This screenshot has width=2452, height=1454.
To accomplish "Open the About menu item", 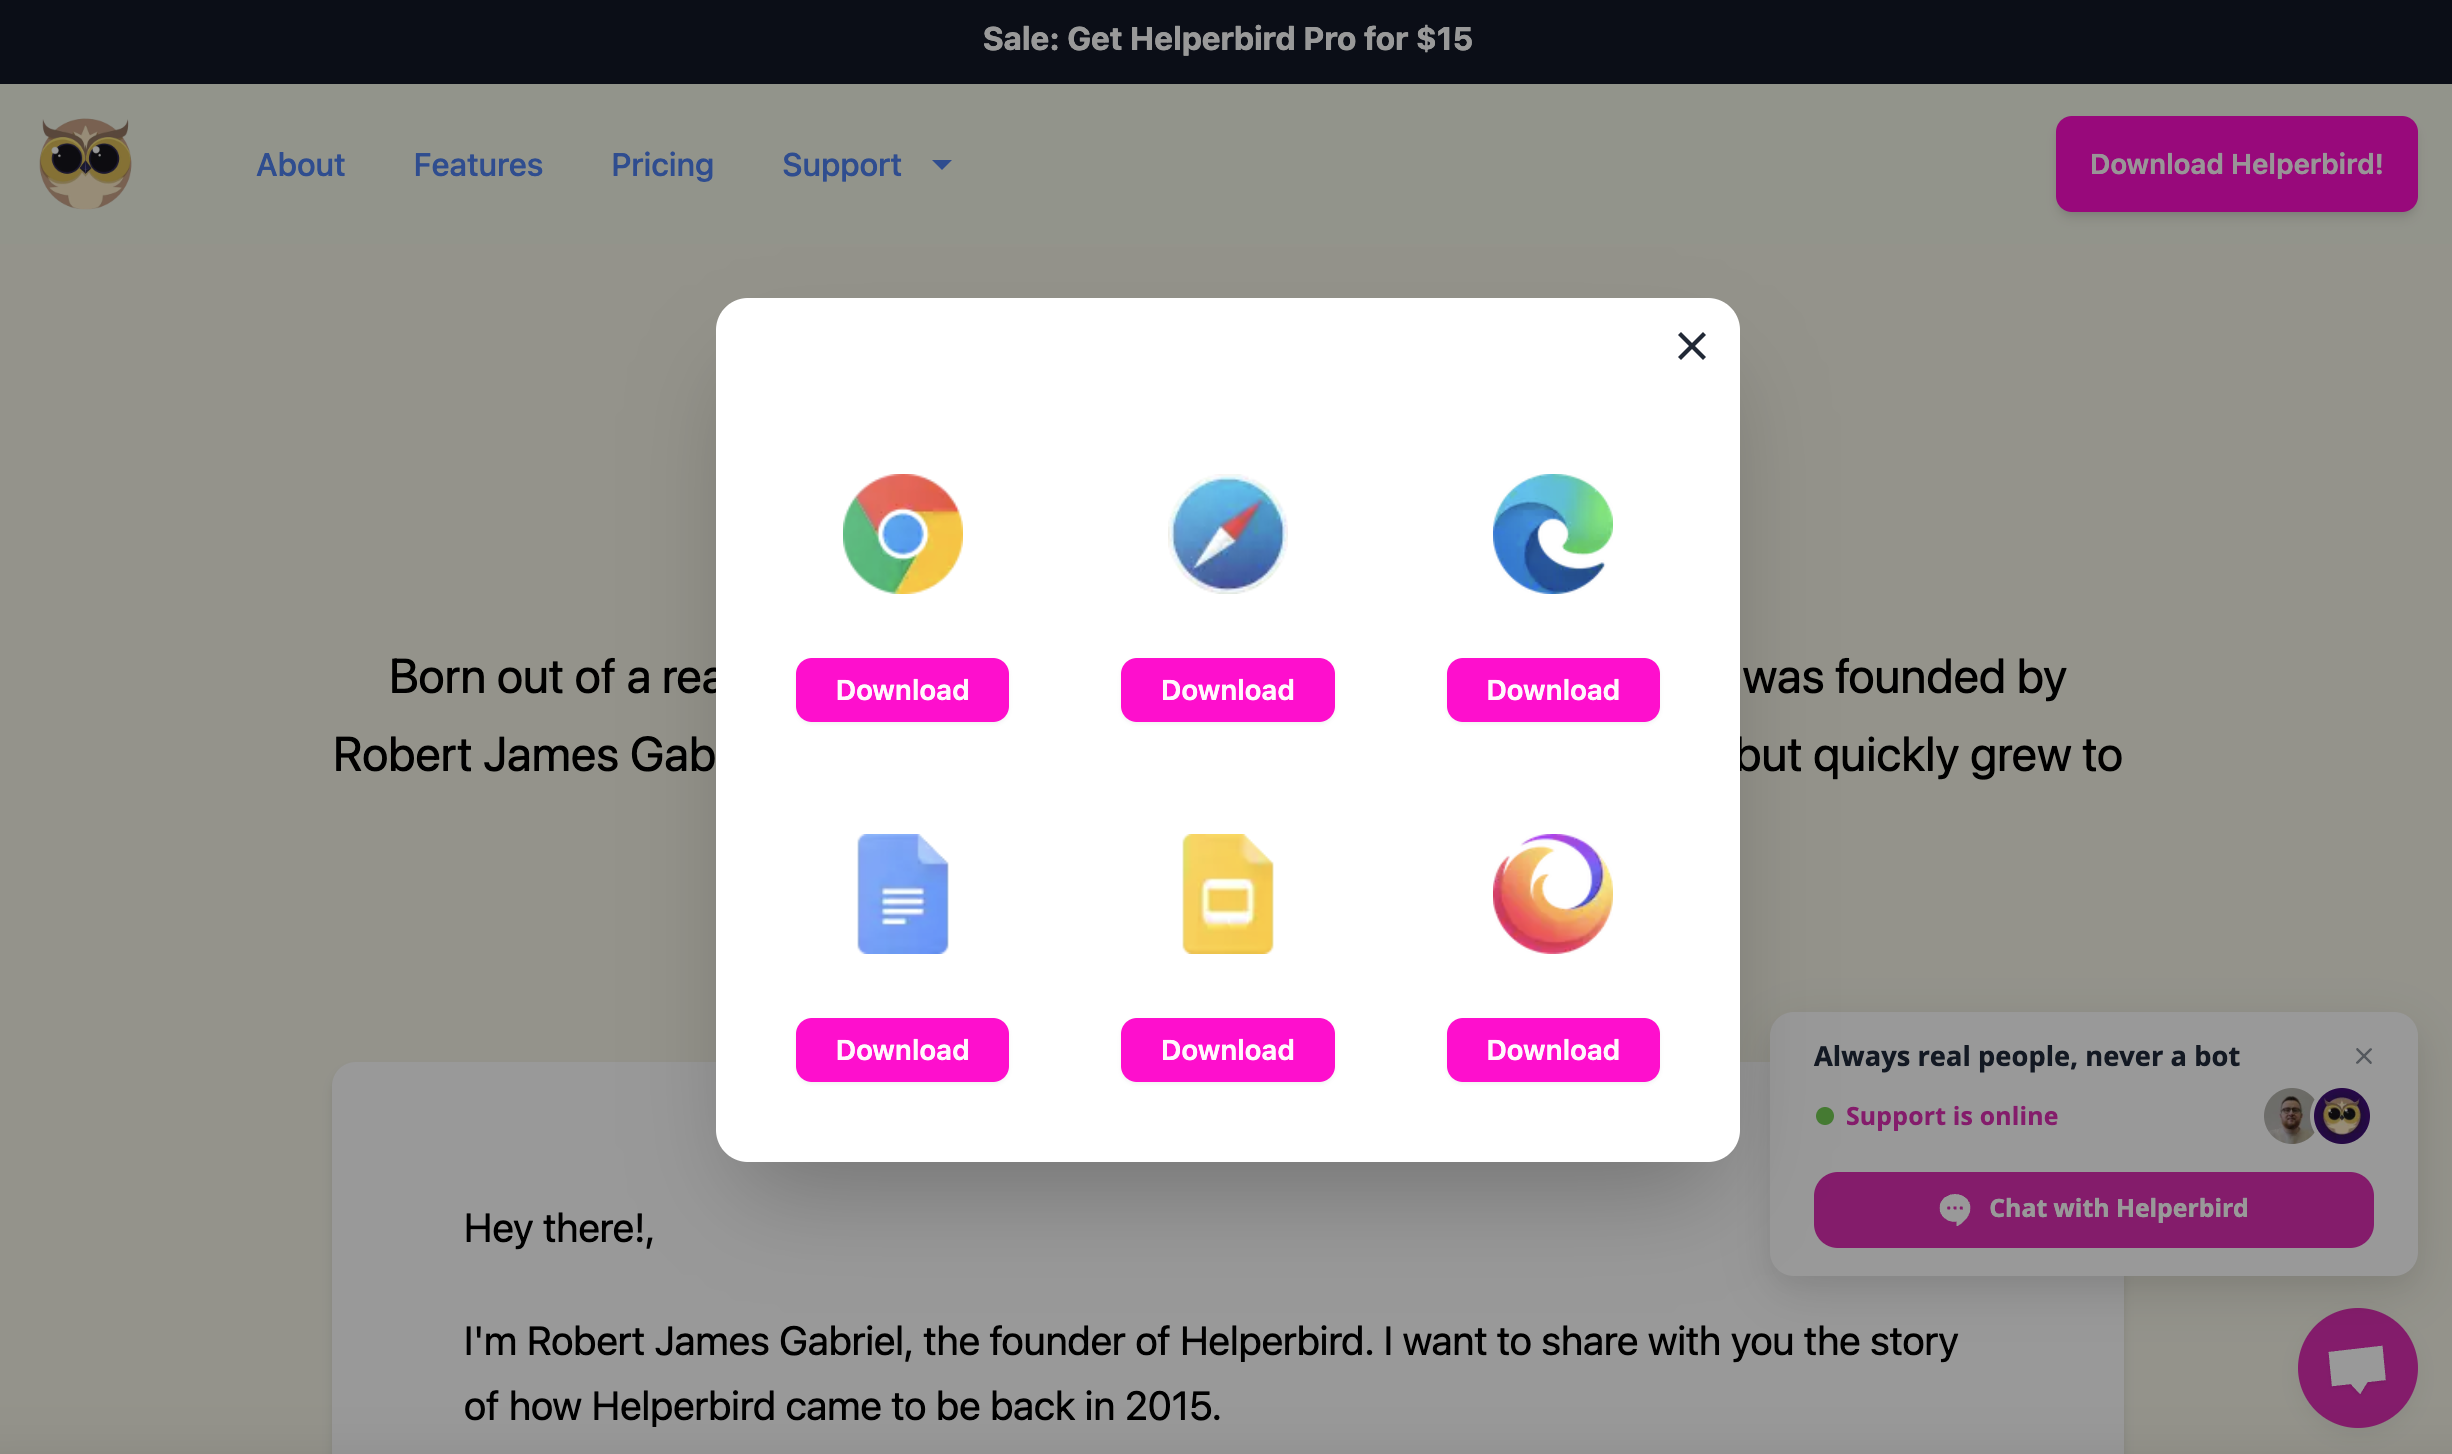I will [x=300, y=165].
